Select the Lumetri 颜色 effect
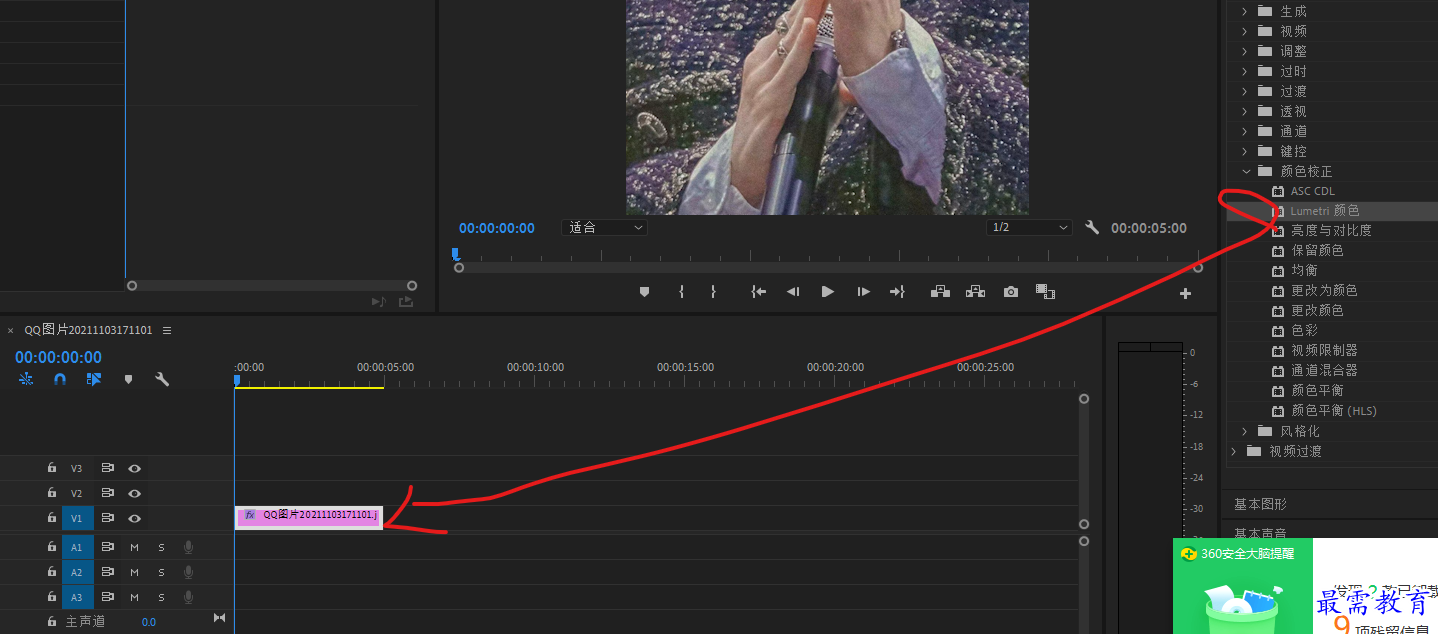 (x=1324, y=211)
